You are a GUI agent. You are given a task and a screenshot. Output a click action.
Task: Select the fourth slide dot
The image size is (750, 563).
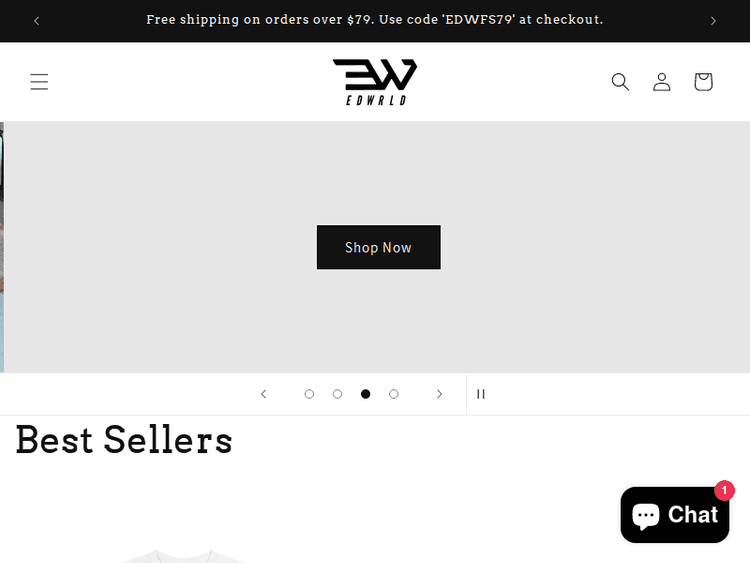[394, 394]
